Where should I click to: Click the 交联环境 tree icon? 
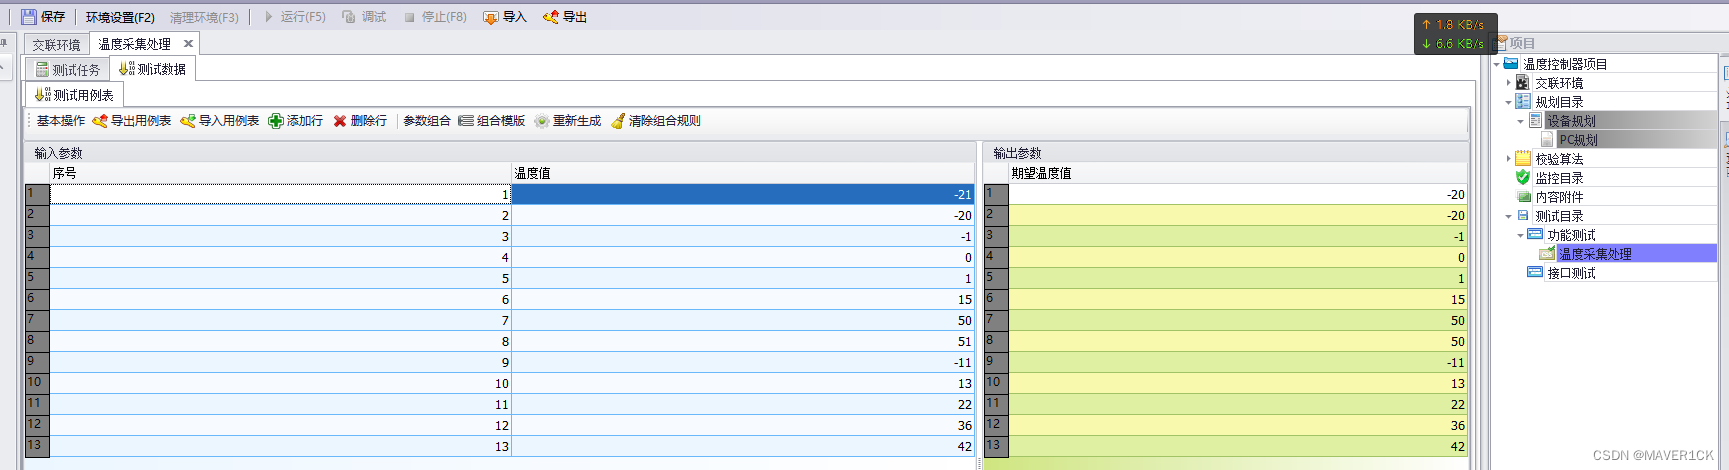[1523, 83]
